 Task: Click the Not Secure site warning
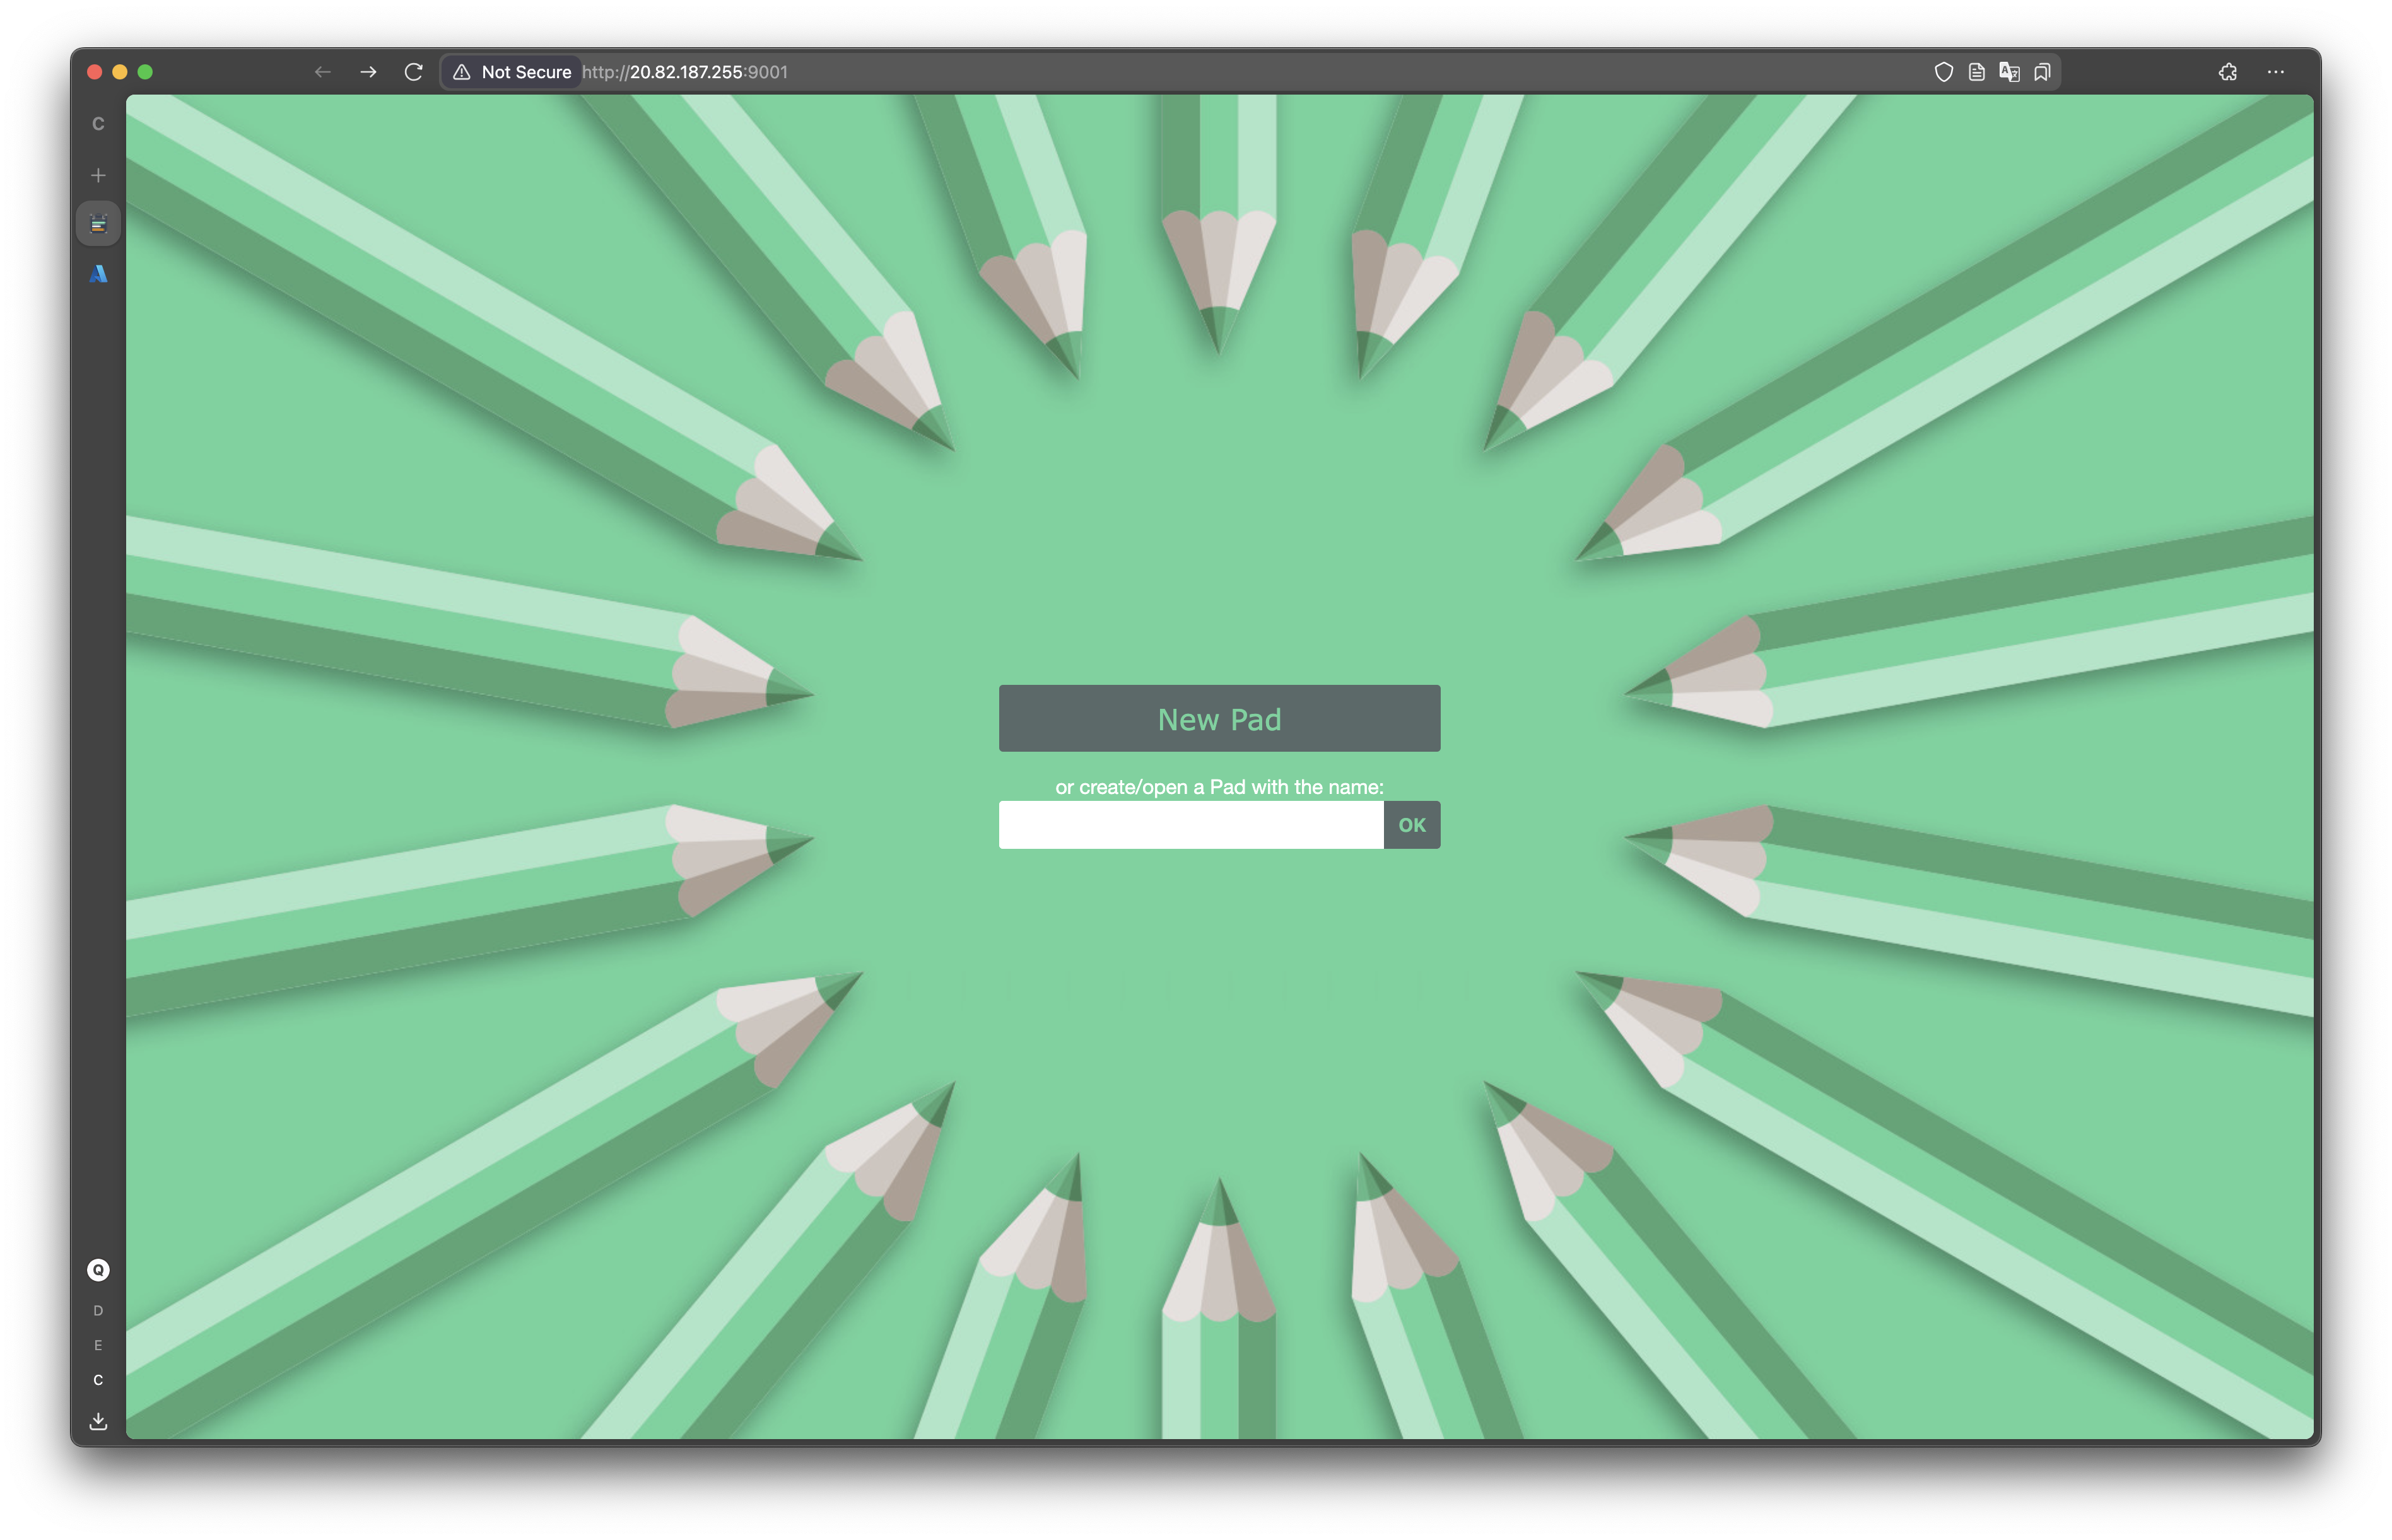[x=512, y=72]
